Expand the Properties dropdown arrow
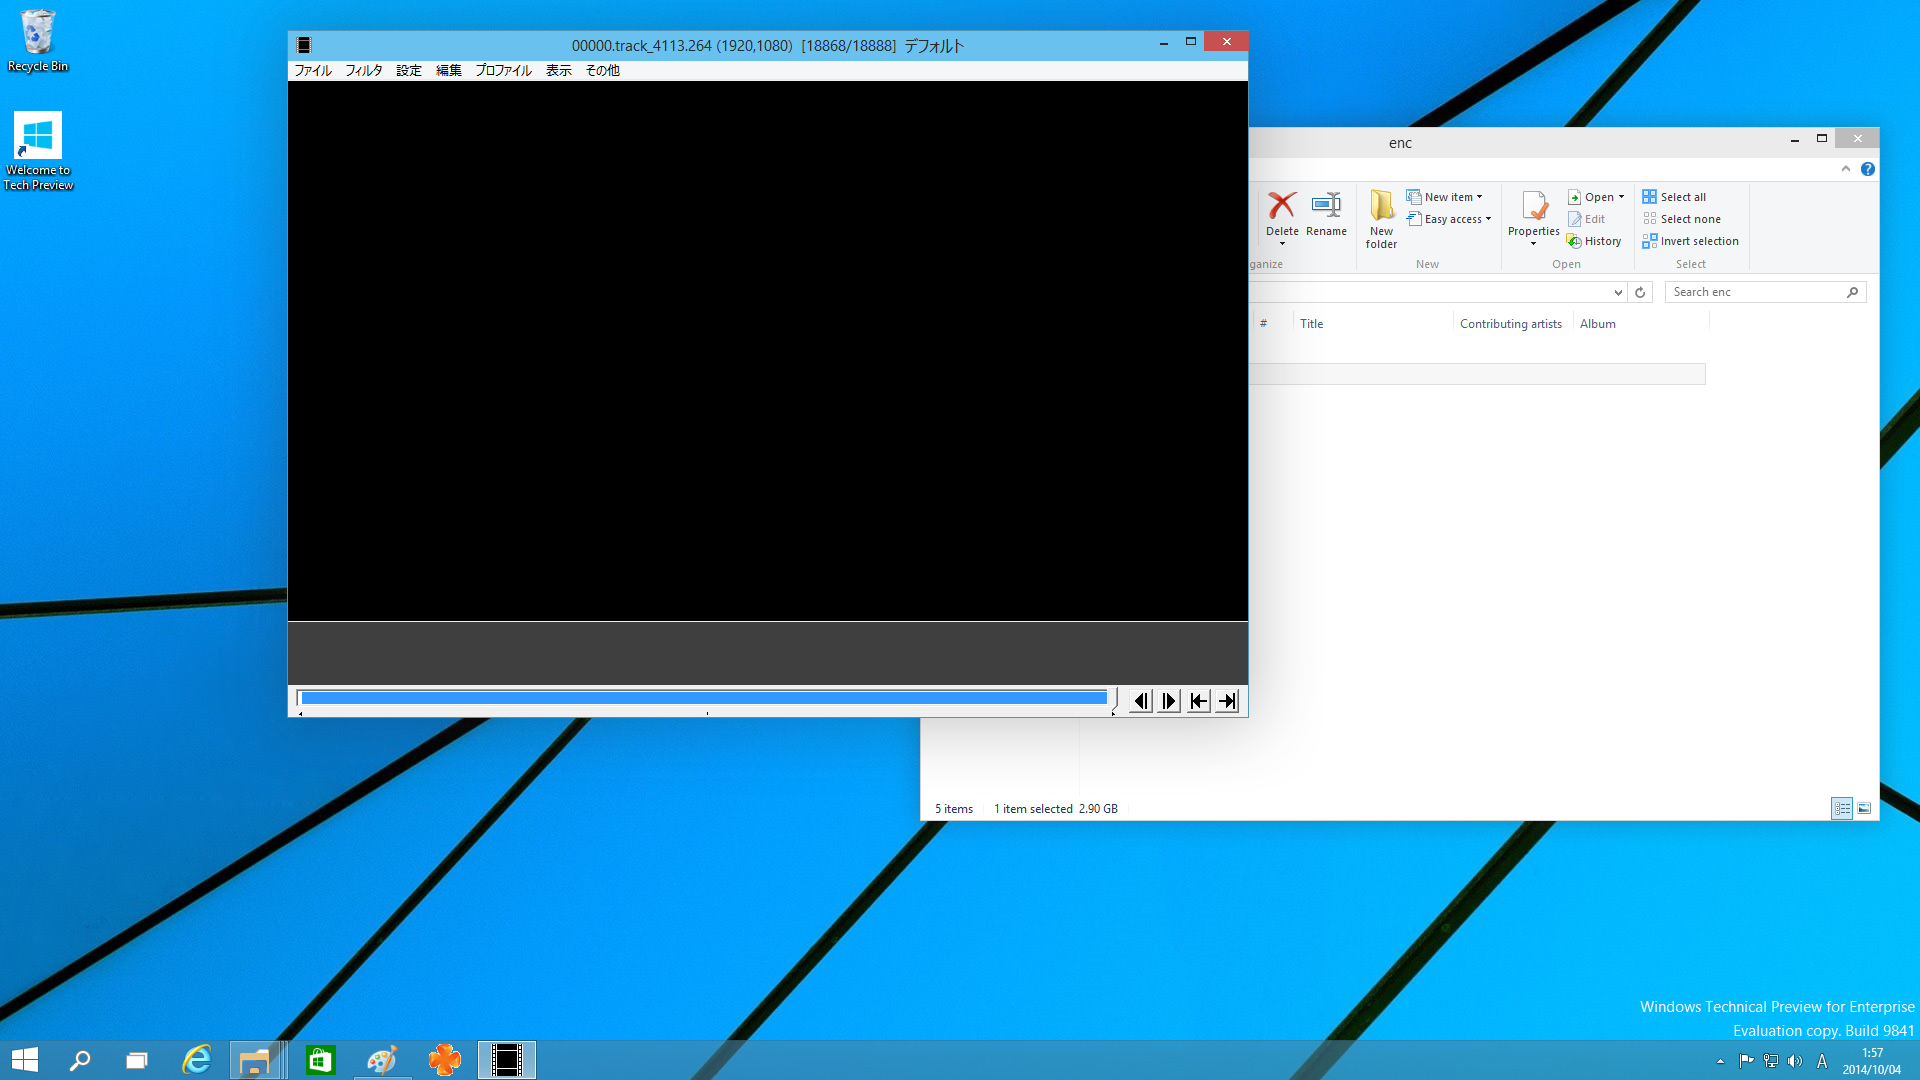Viewport: 1920px width, 1080px height. coord(1534,243)
